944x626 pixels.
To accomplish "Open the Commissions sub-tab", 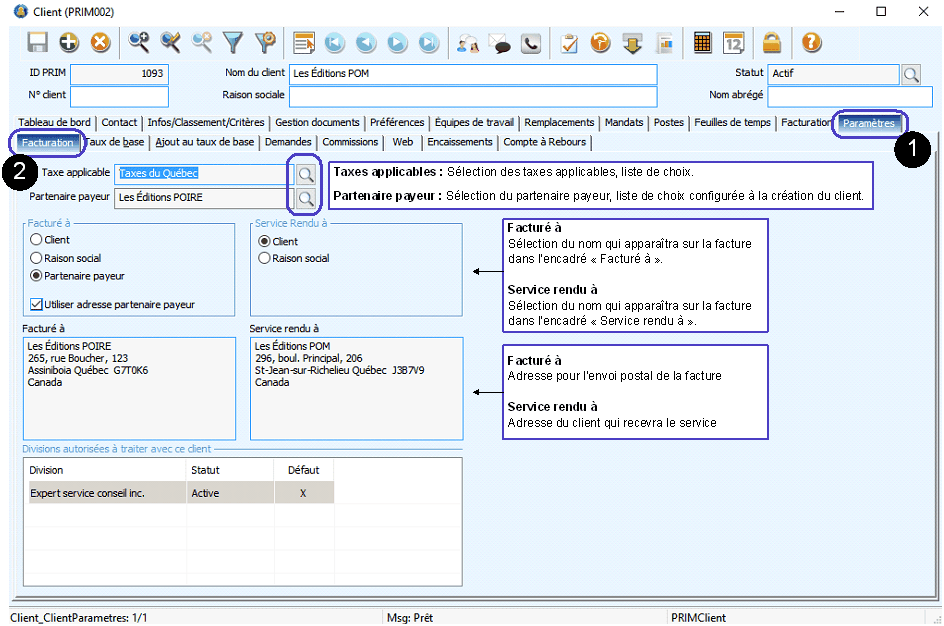I will click(350, 142).
